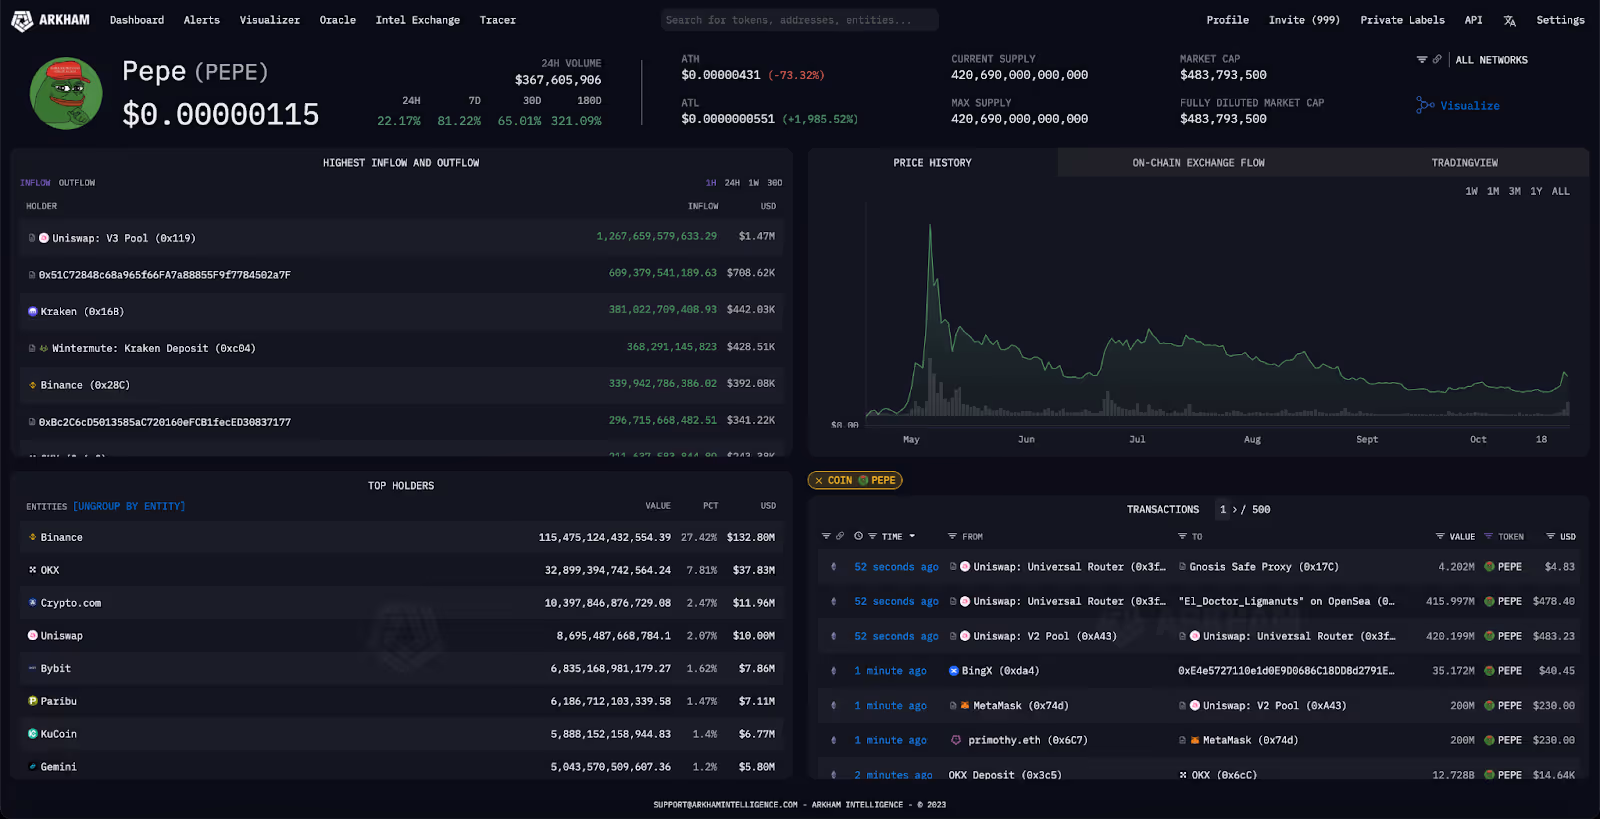Open the Tracer menu item
This screenshot has height=819, width=1600.
pos(498,20)
